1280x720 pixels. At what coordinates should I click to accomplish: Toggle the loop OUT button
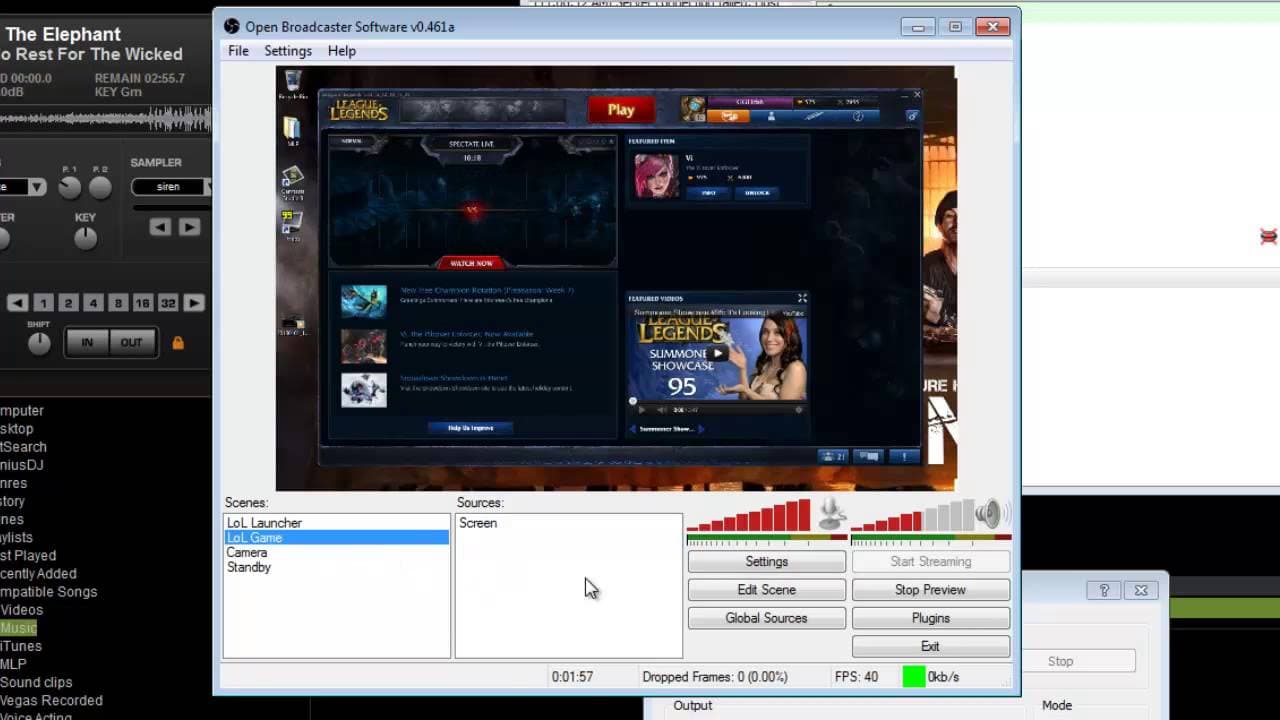[131, 342]
